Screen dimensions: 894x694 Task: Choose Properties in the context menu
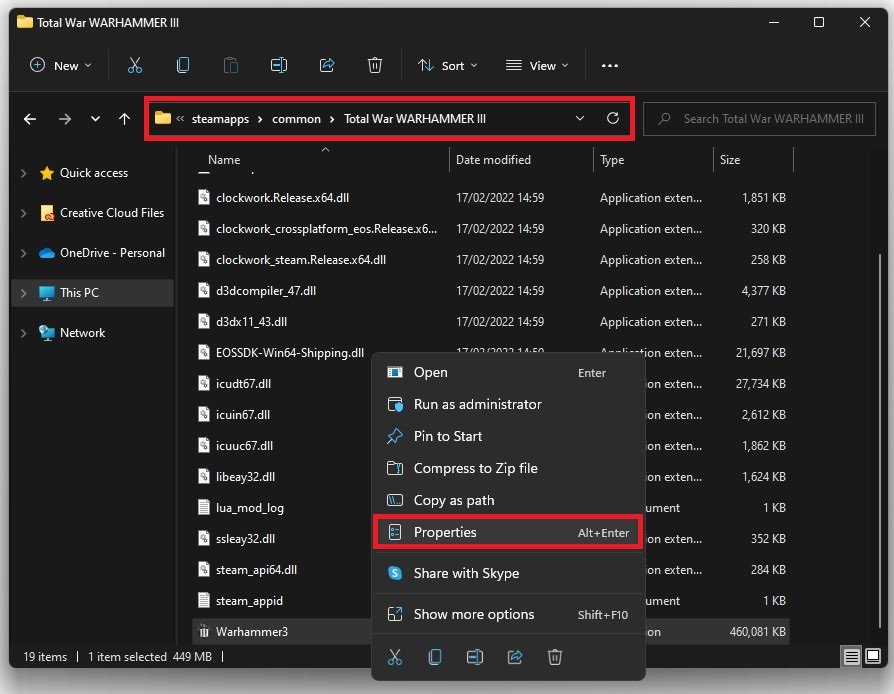click(x=508, y=532)
